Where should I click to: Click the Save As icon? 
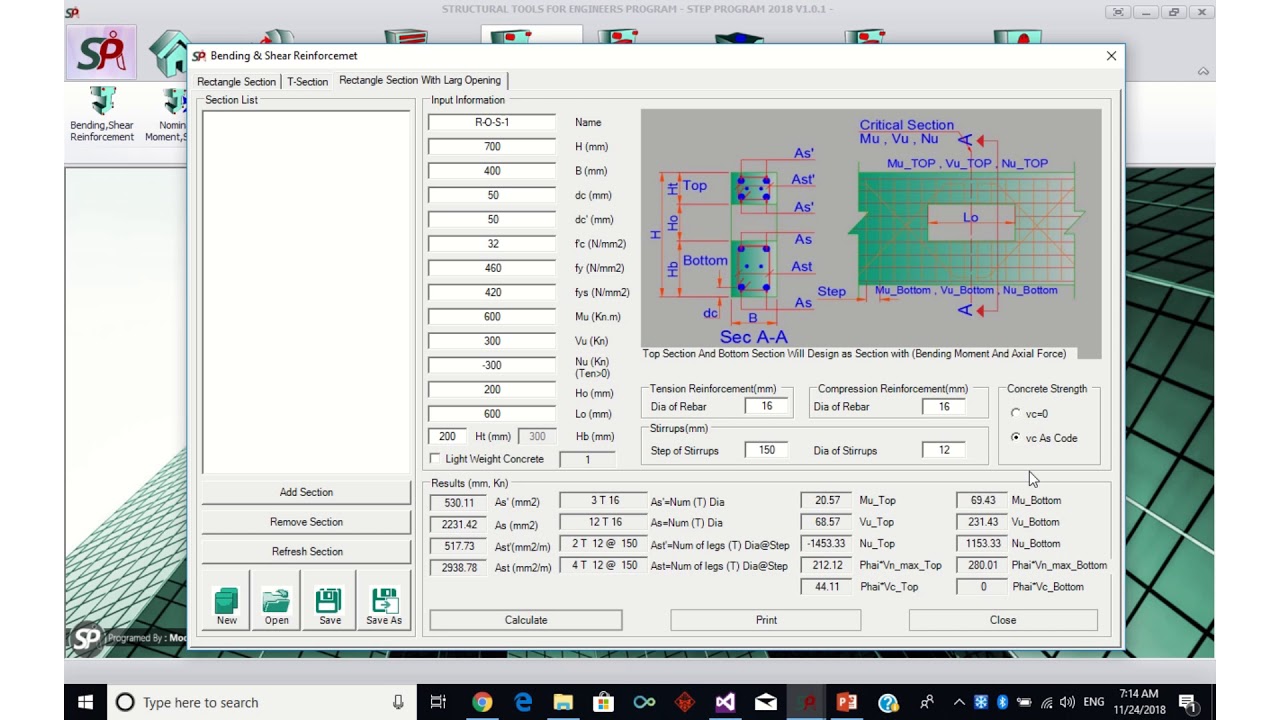coord(384,603)
